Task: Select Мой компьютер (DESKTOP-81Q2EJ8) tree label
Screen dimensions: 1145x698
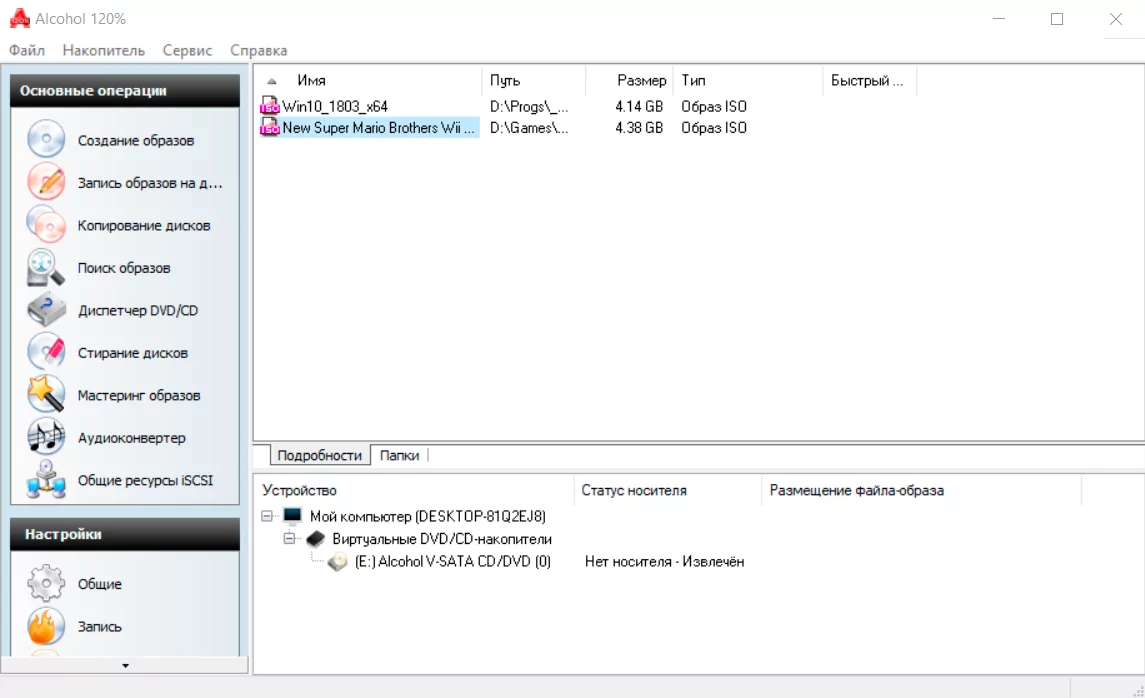Action: point(428,516)
